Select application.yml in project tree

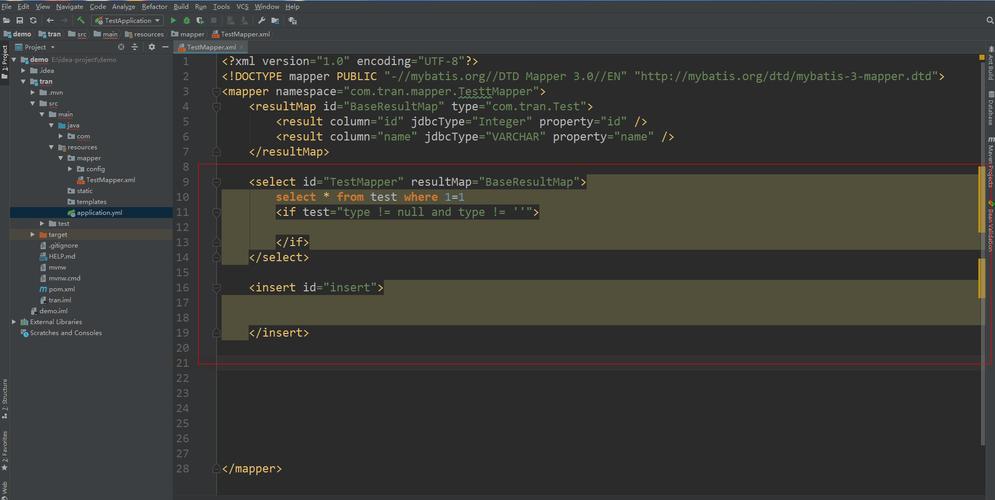tap(95, 213)
